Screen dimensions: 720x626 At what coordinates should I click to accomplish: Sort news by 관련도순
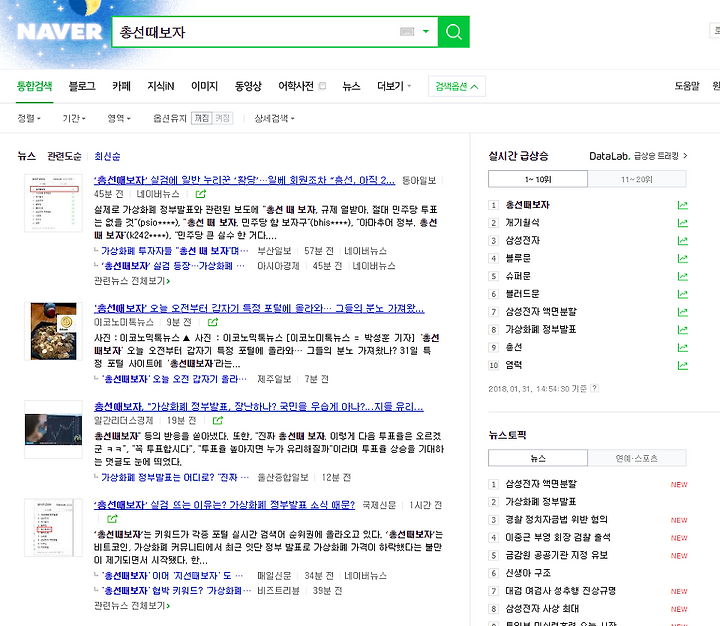click(x=64, y=156)
